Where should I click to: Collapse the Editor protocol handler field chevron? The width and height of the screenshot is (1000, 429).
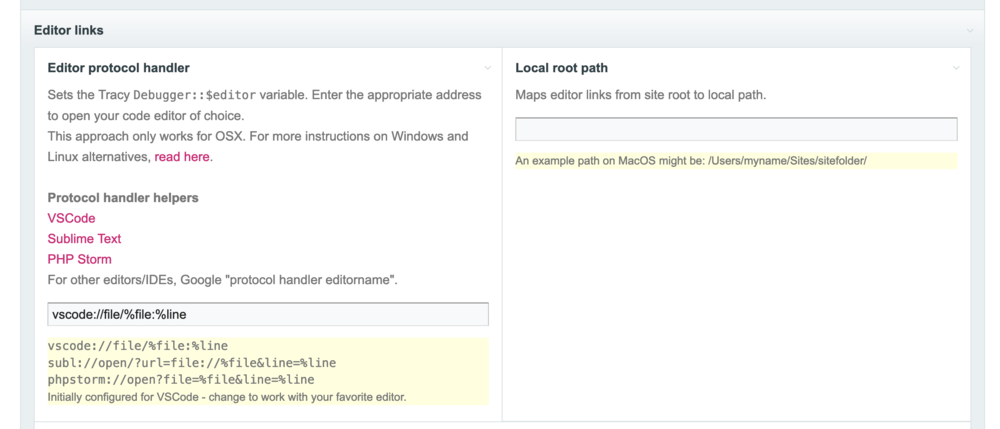coord(488,68)
